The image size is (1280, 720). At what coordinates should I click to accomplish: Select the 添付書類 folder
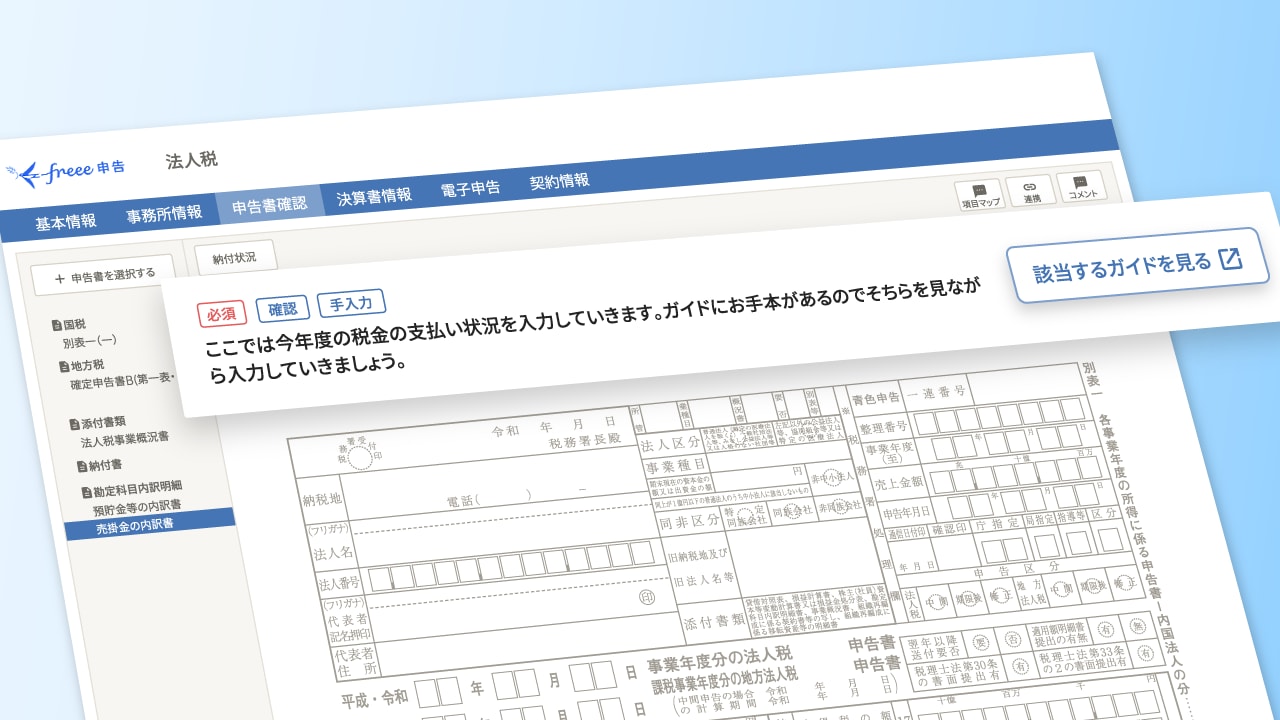click(98, 423)
